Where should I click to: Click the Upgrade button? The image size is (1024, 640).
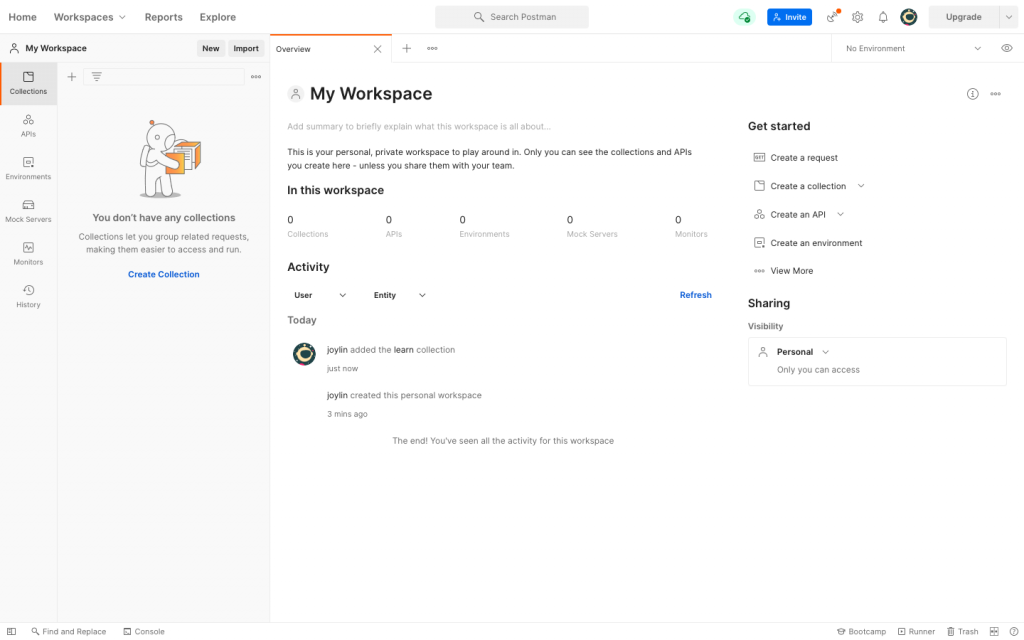(963, 17)
